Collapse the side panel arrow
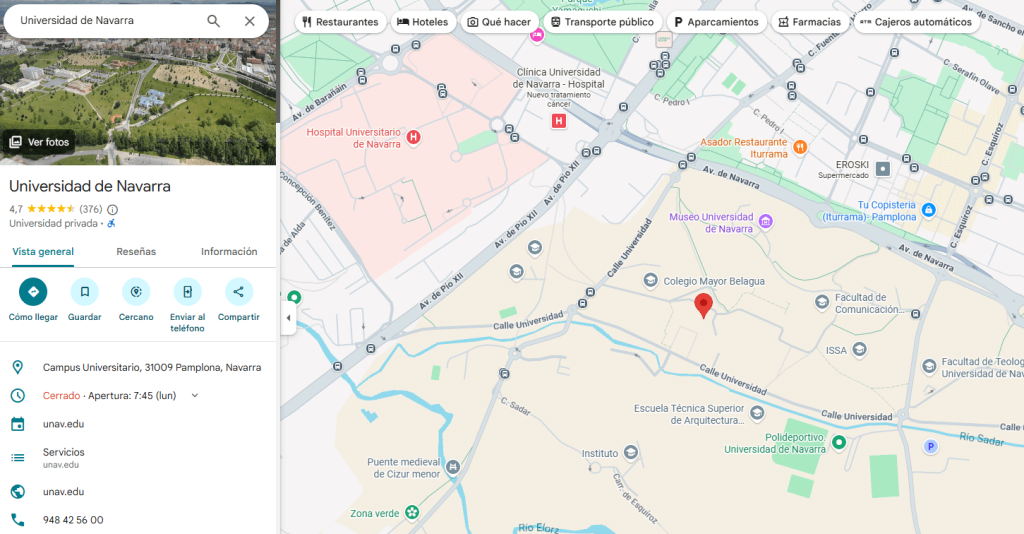Image resolution: width=1024 pixels, height=534 pixels. [x=289, y=318]
